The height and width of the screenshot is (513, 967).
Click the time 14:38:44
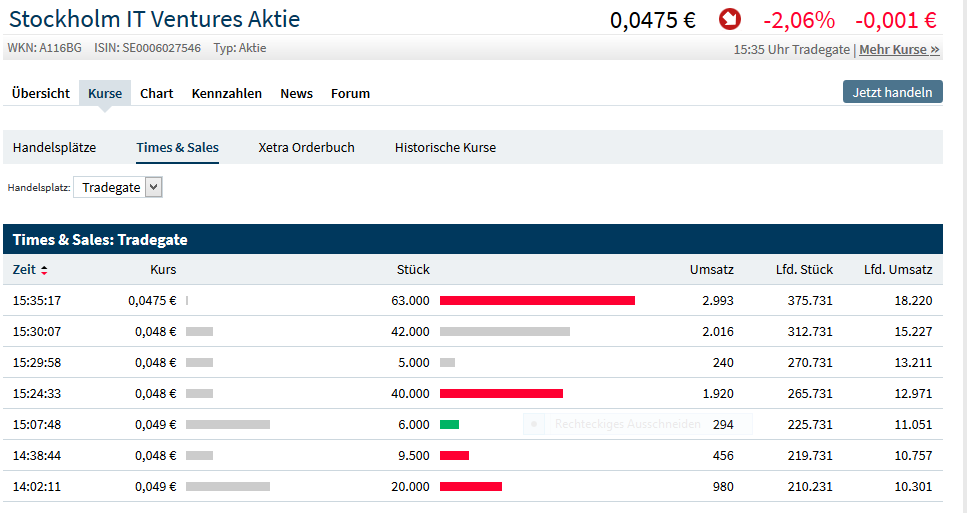pos(37,456)
